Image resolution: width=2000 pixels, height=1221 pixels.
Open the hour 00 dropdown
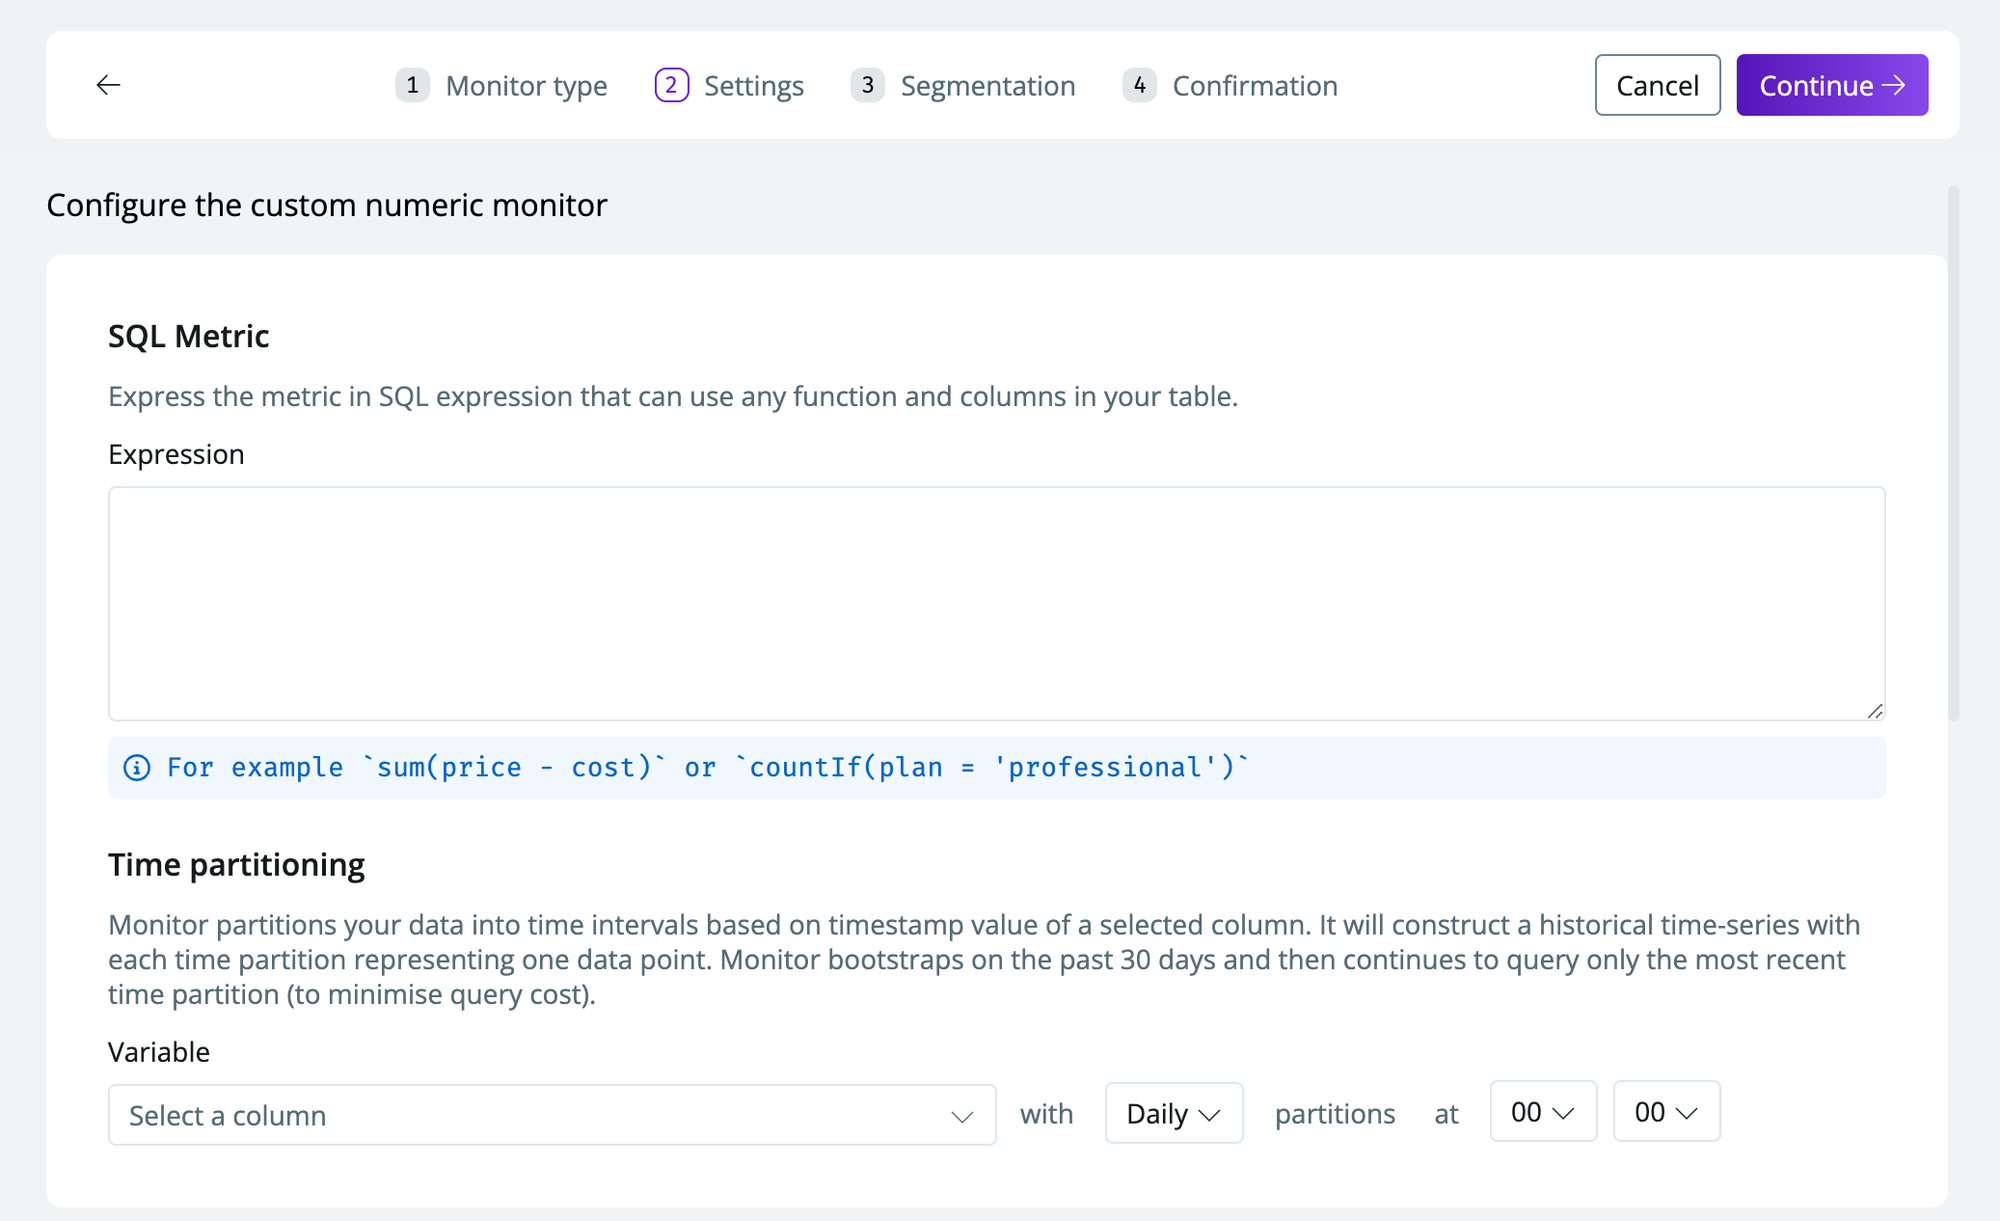coord(1542,1111)
